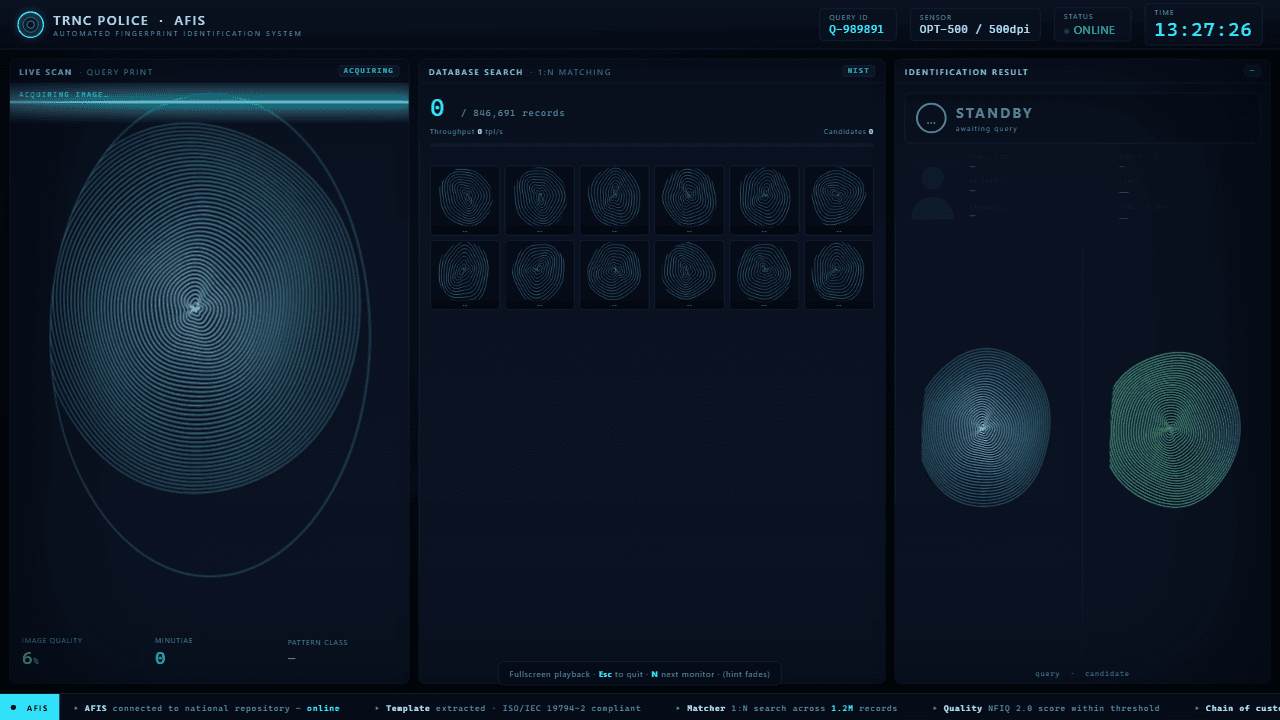Click the acquiring image scan line bar
This screenshot has width=1280, height=720.
(x=209, y=101)
